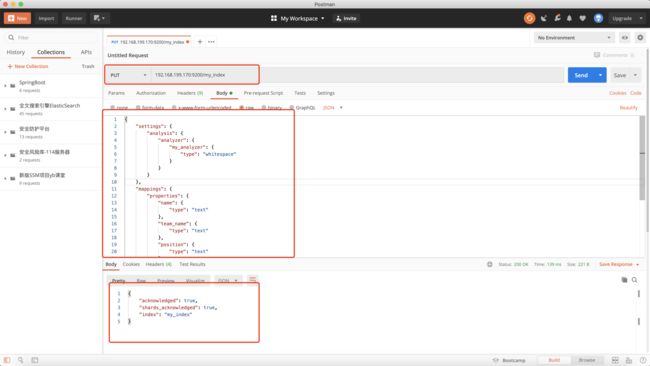Select the none body type
Screen dimensions: 650x366
tap(119, 107)
